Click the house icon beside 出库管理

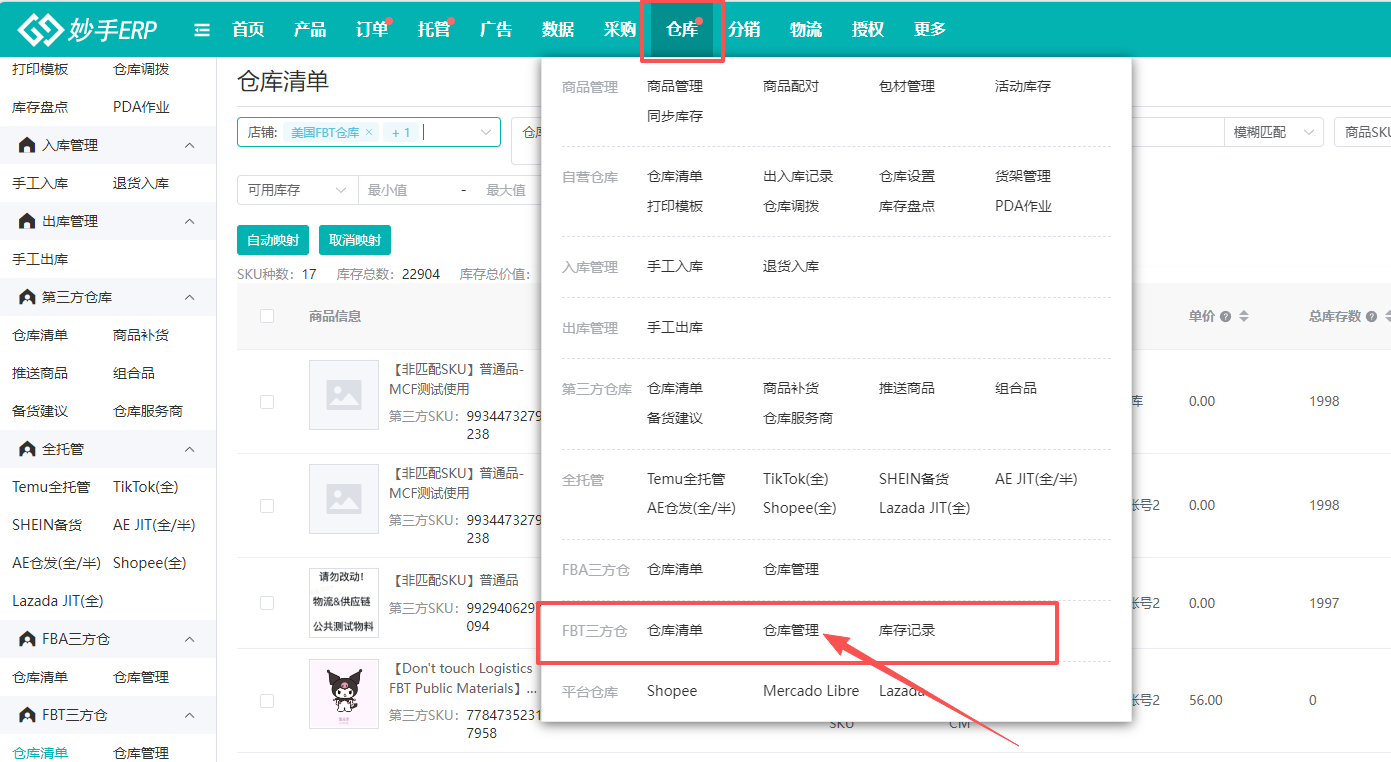pos(27,222)
